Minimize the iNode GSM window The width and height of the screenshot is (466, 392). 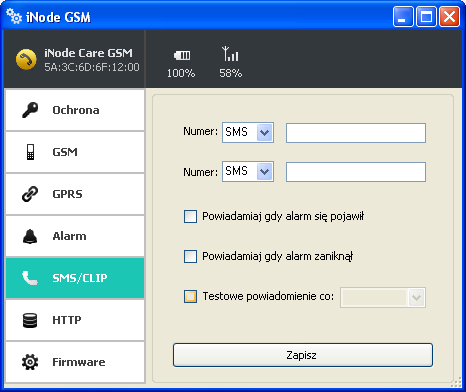click(403, 17)
